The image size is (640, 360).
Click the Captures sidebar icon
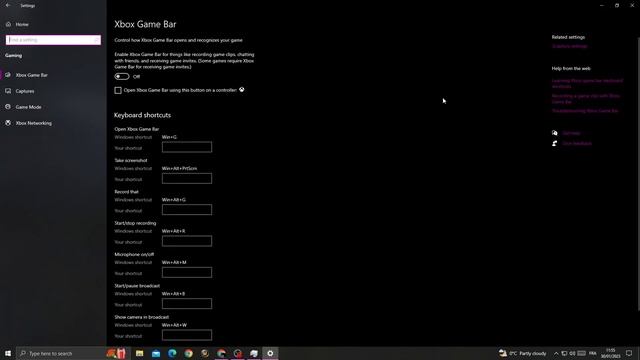[x=8, y=91]
